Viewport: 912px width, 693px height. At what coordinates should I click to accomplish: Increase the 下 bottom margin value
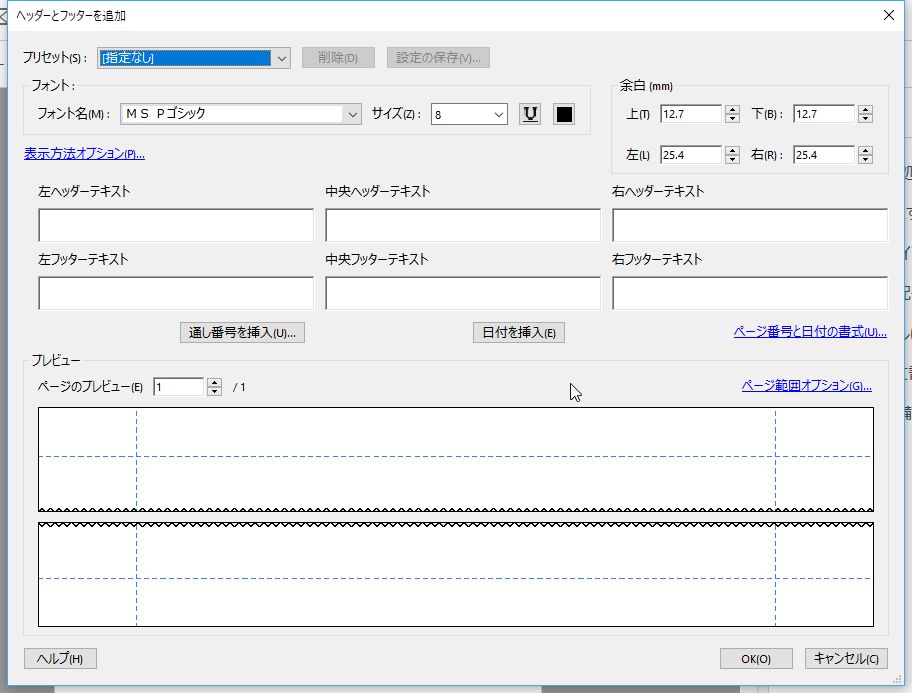[865, 109]
